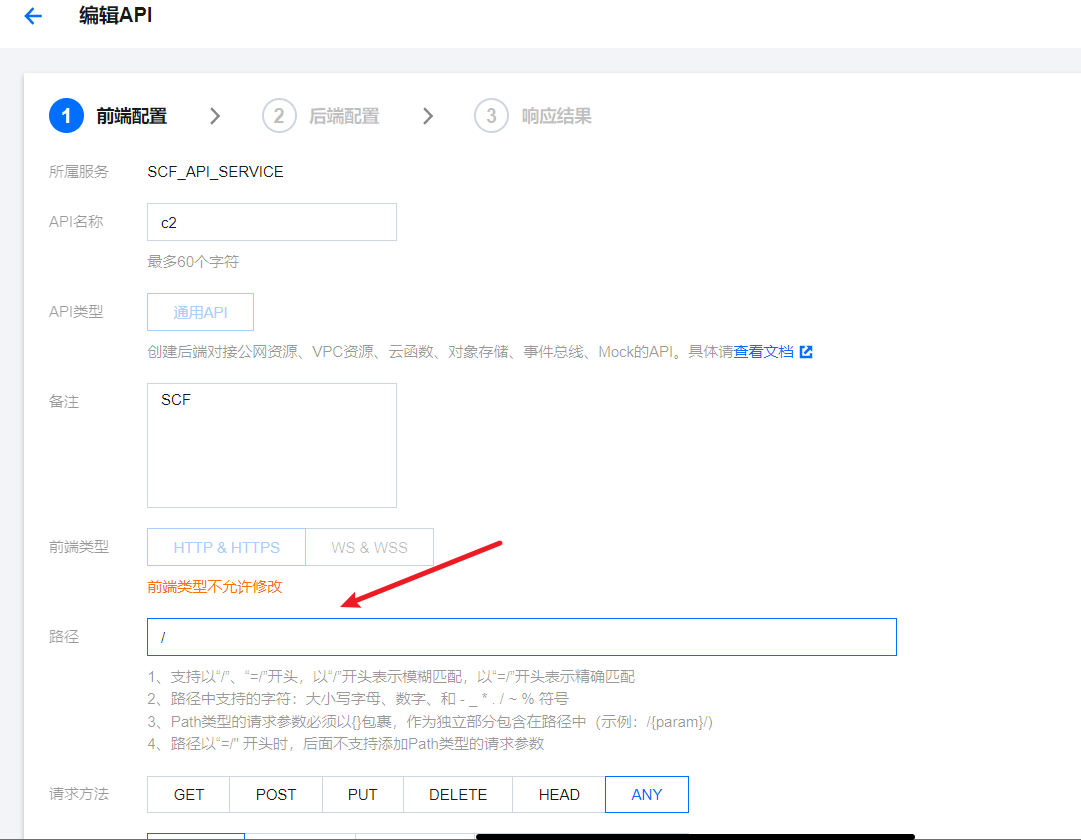This screenshot has width=1081, height=840.
Task: Select the ANY request method option
Action: pos(647,794)
